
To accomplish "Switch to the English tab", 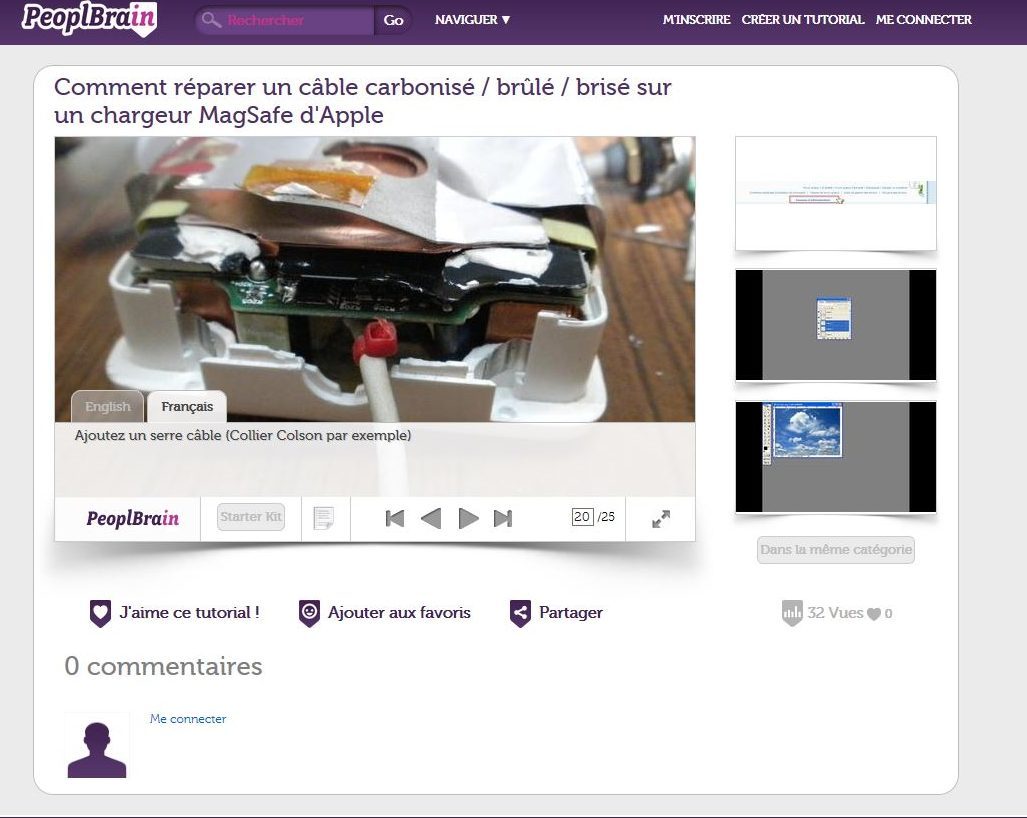I will [108, 407].
